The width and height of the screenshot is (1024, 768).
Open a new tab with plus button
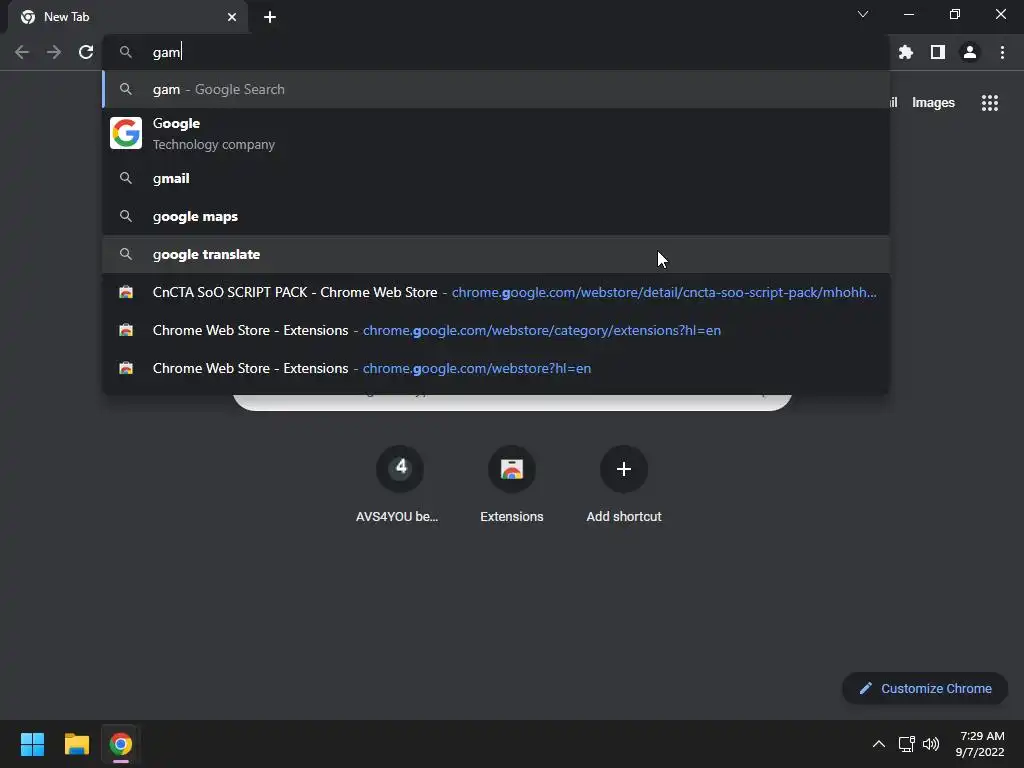(x=270, y=17)
